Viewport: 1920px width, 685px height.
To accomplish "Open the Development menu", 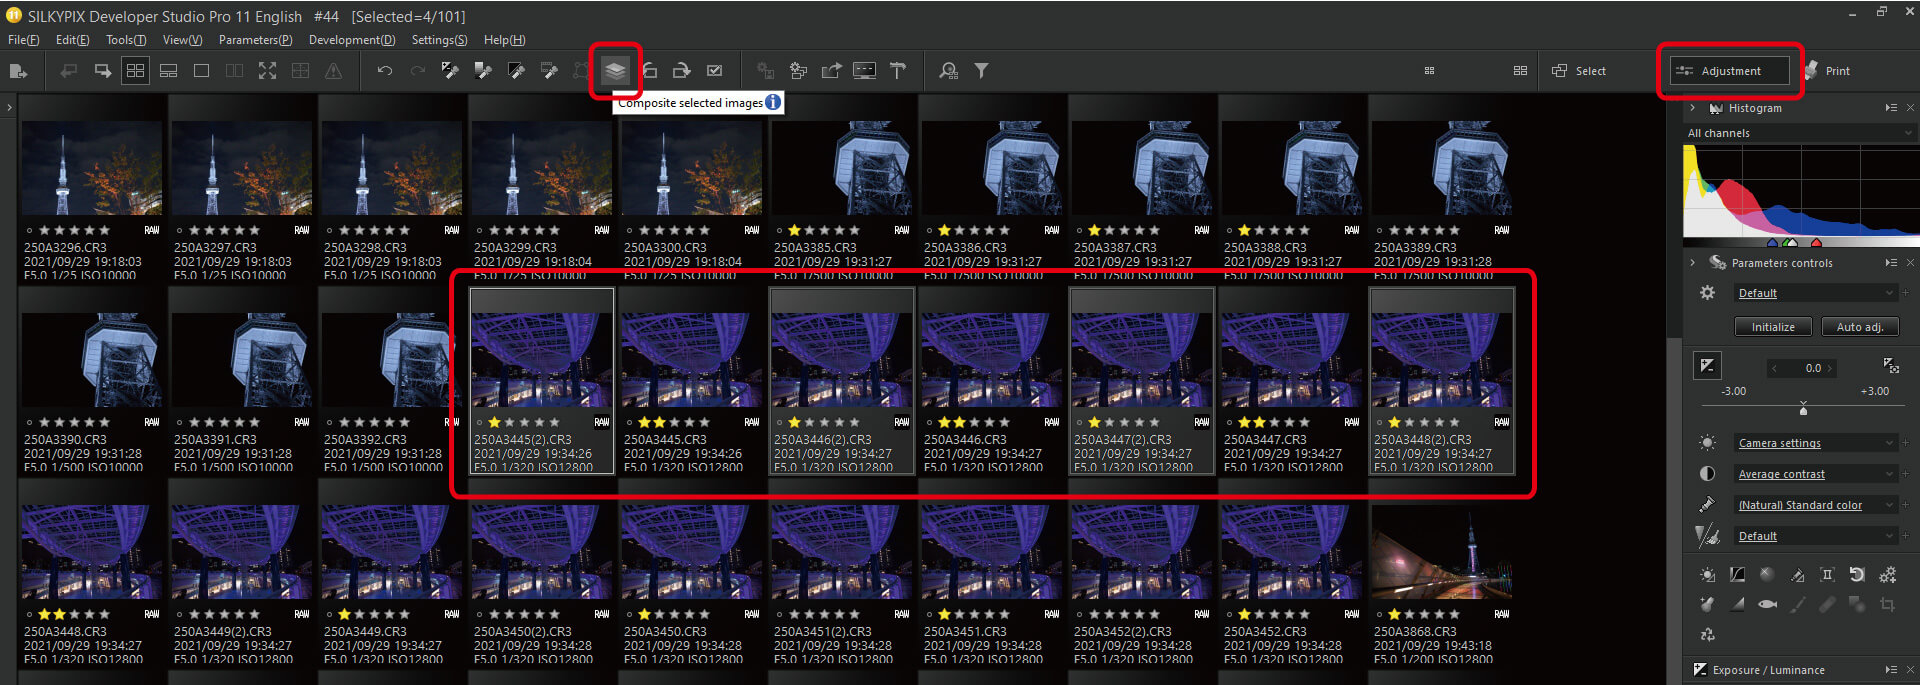I will [x=352, y=40].
